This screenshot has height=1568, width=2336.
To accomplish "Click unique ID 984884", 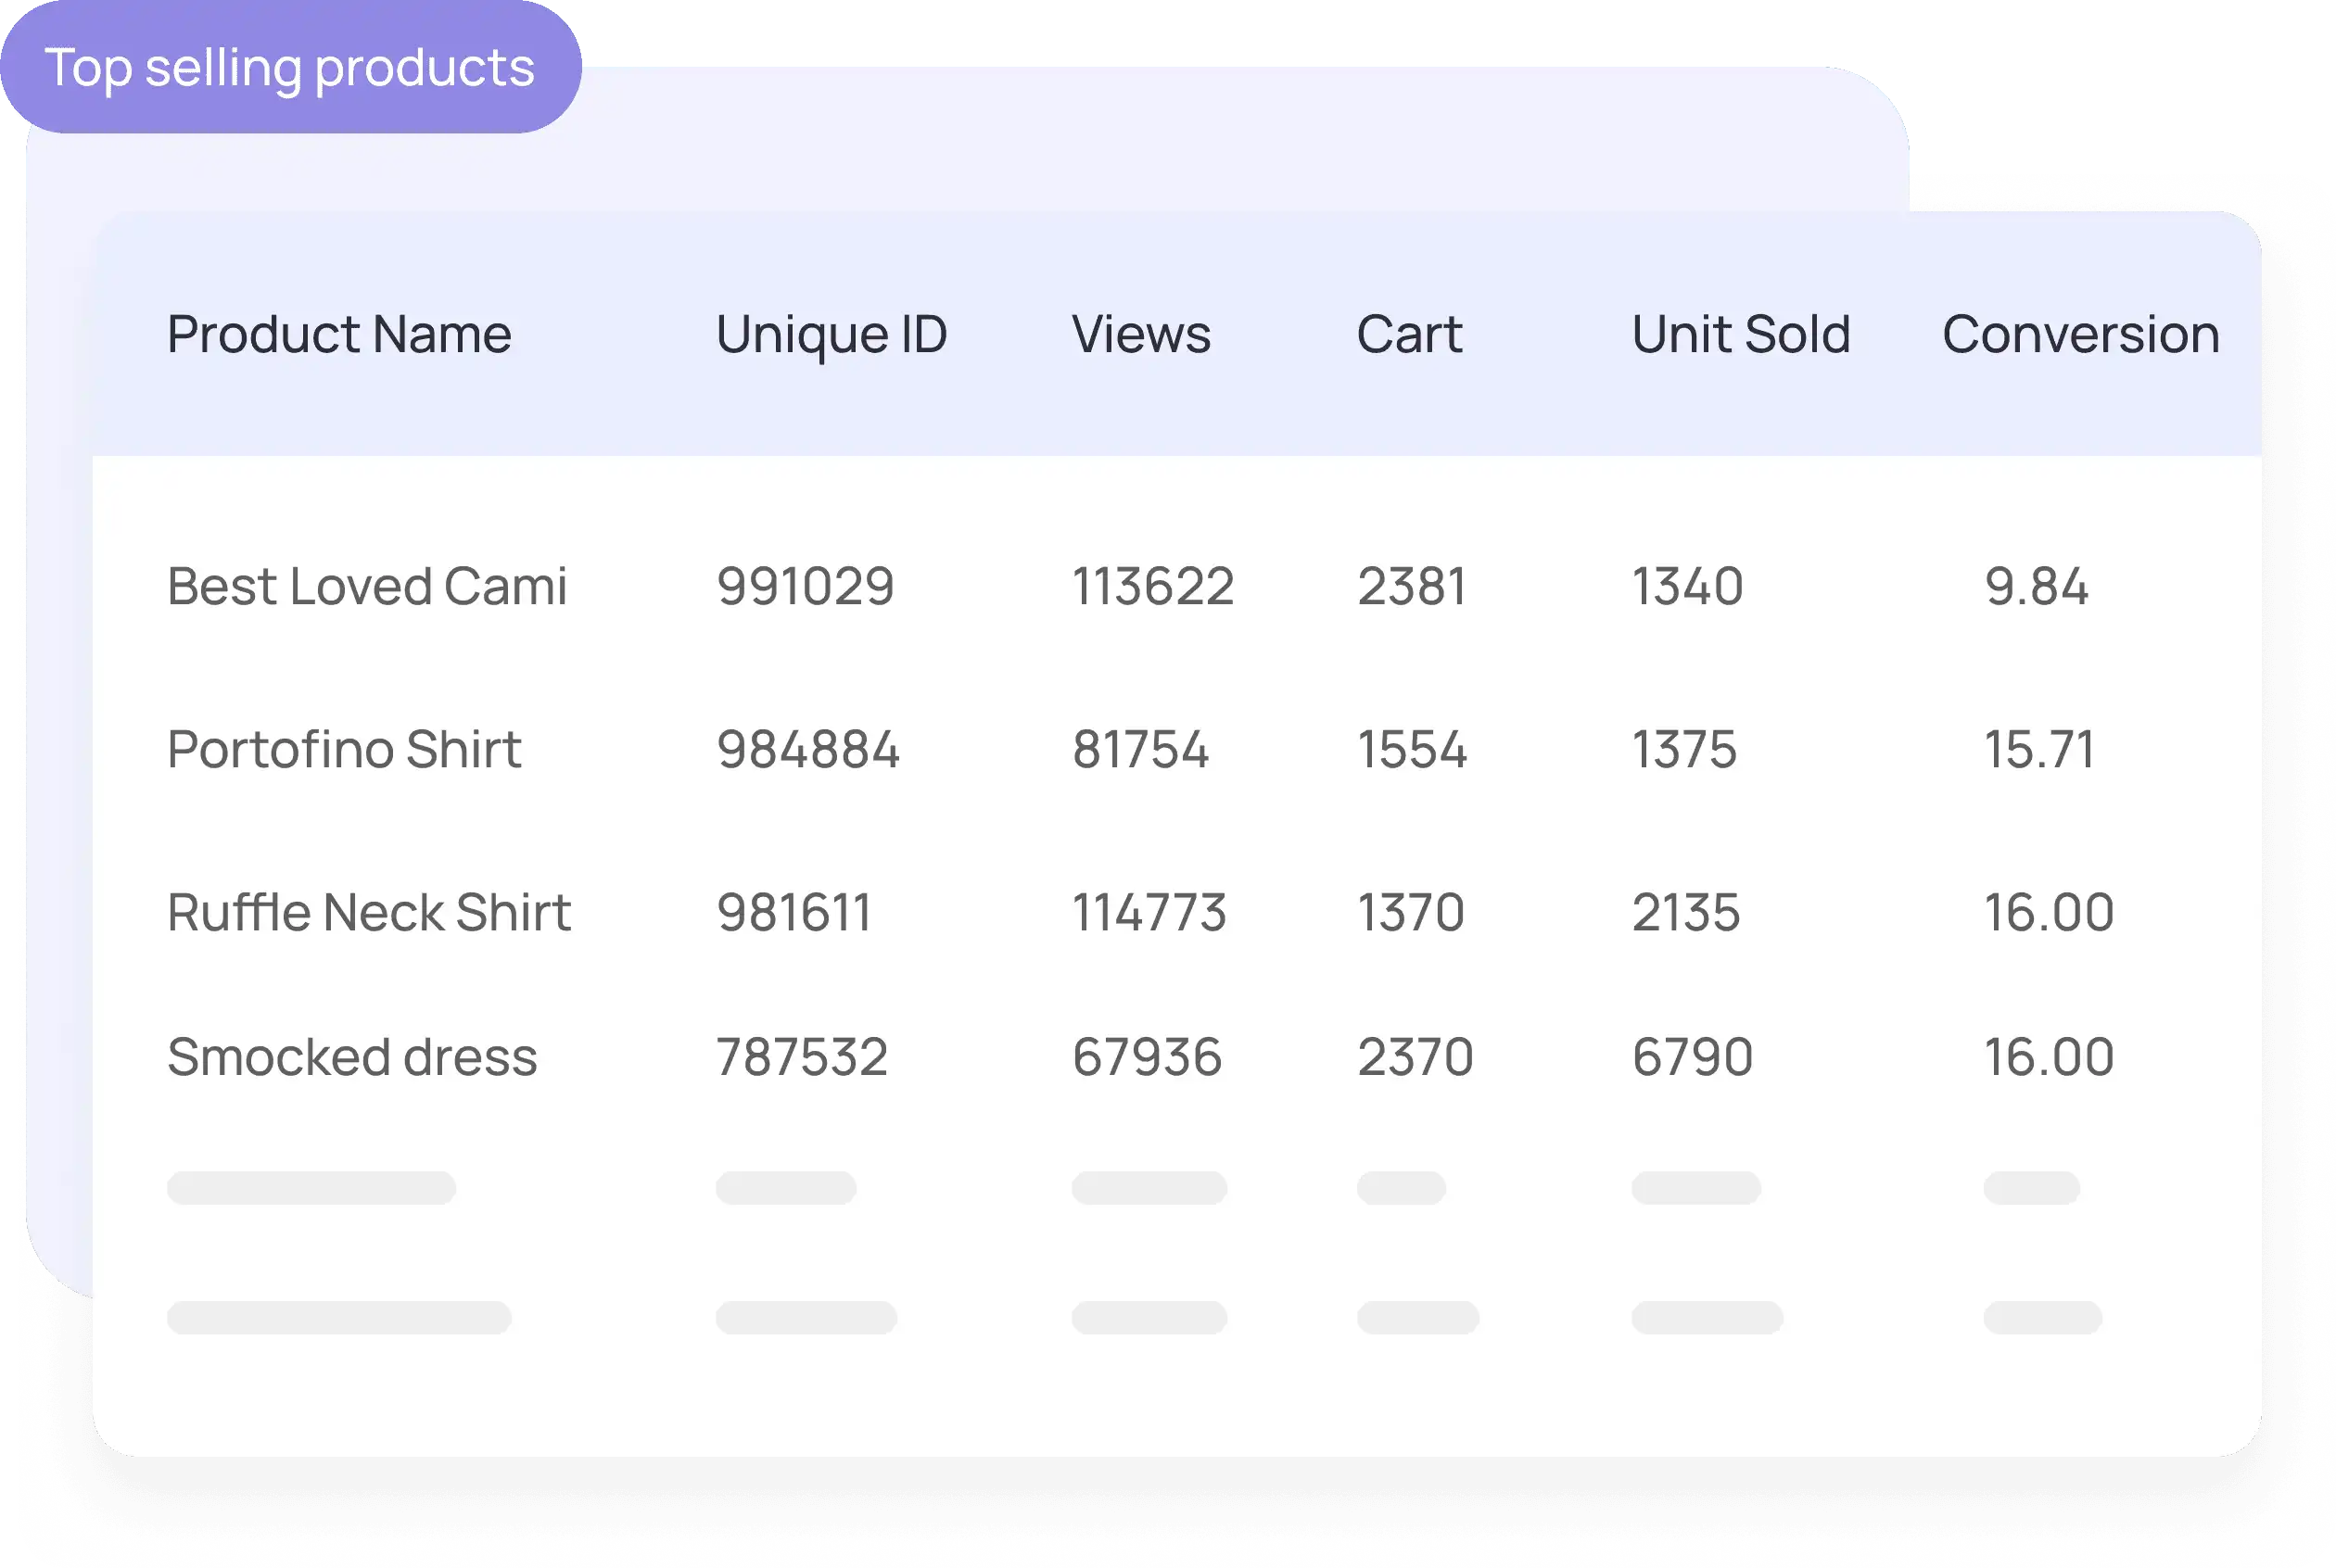I will point(808,749).
